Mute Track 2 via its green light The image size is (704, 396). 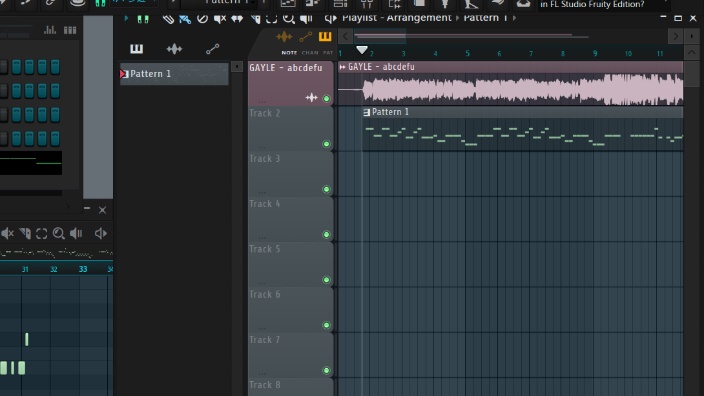tap(326, 144)
